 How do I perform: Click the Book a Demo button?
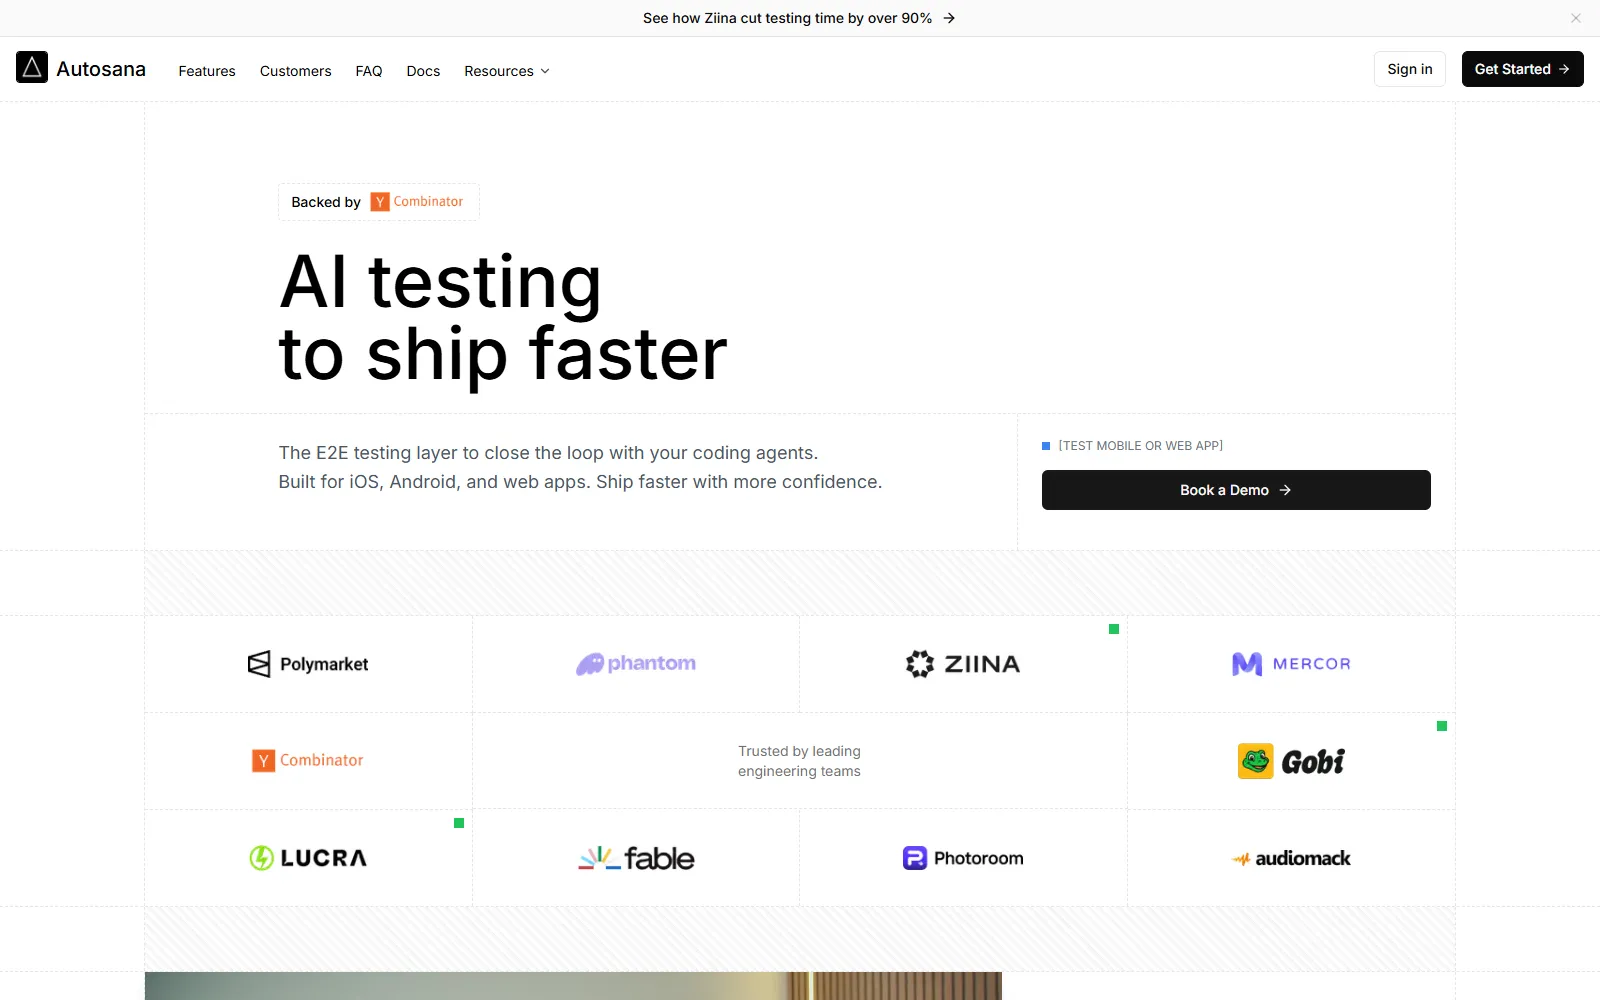pos(1236,490)
